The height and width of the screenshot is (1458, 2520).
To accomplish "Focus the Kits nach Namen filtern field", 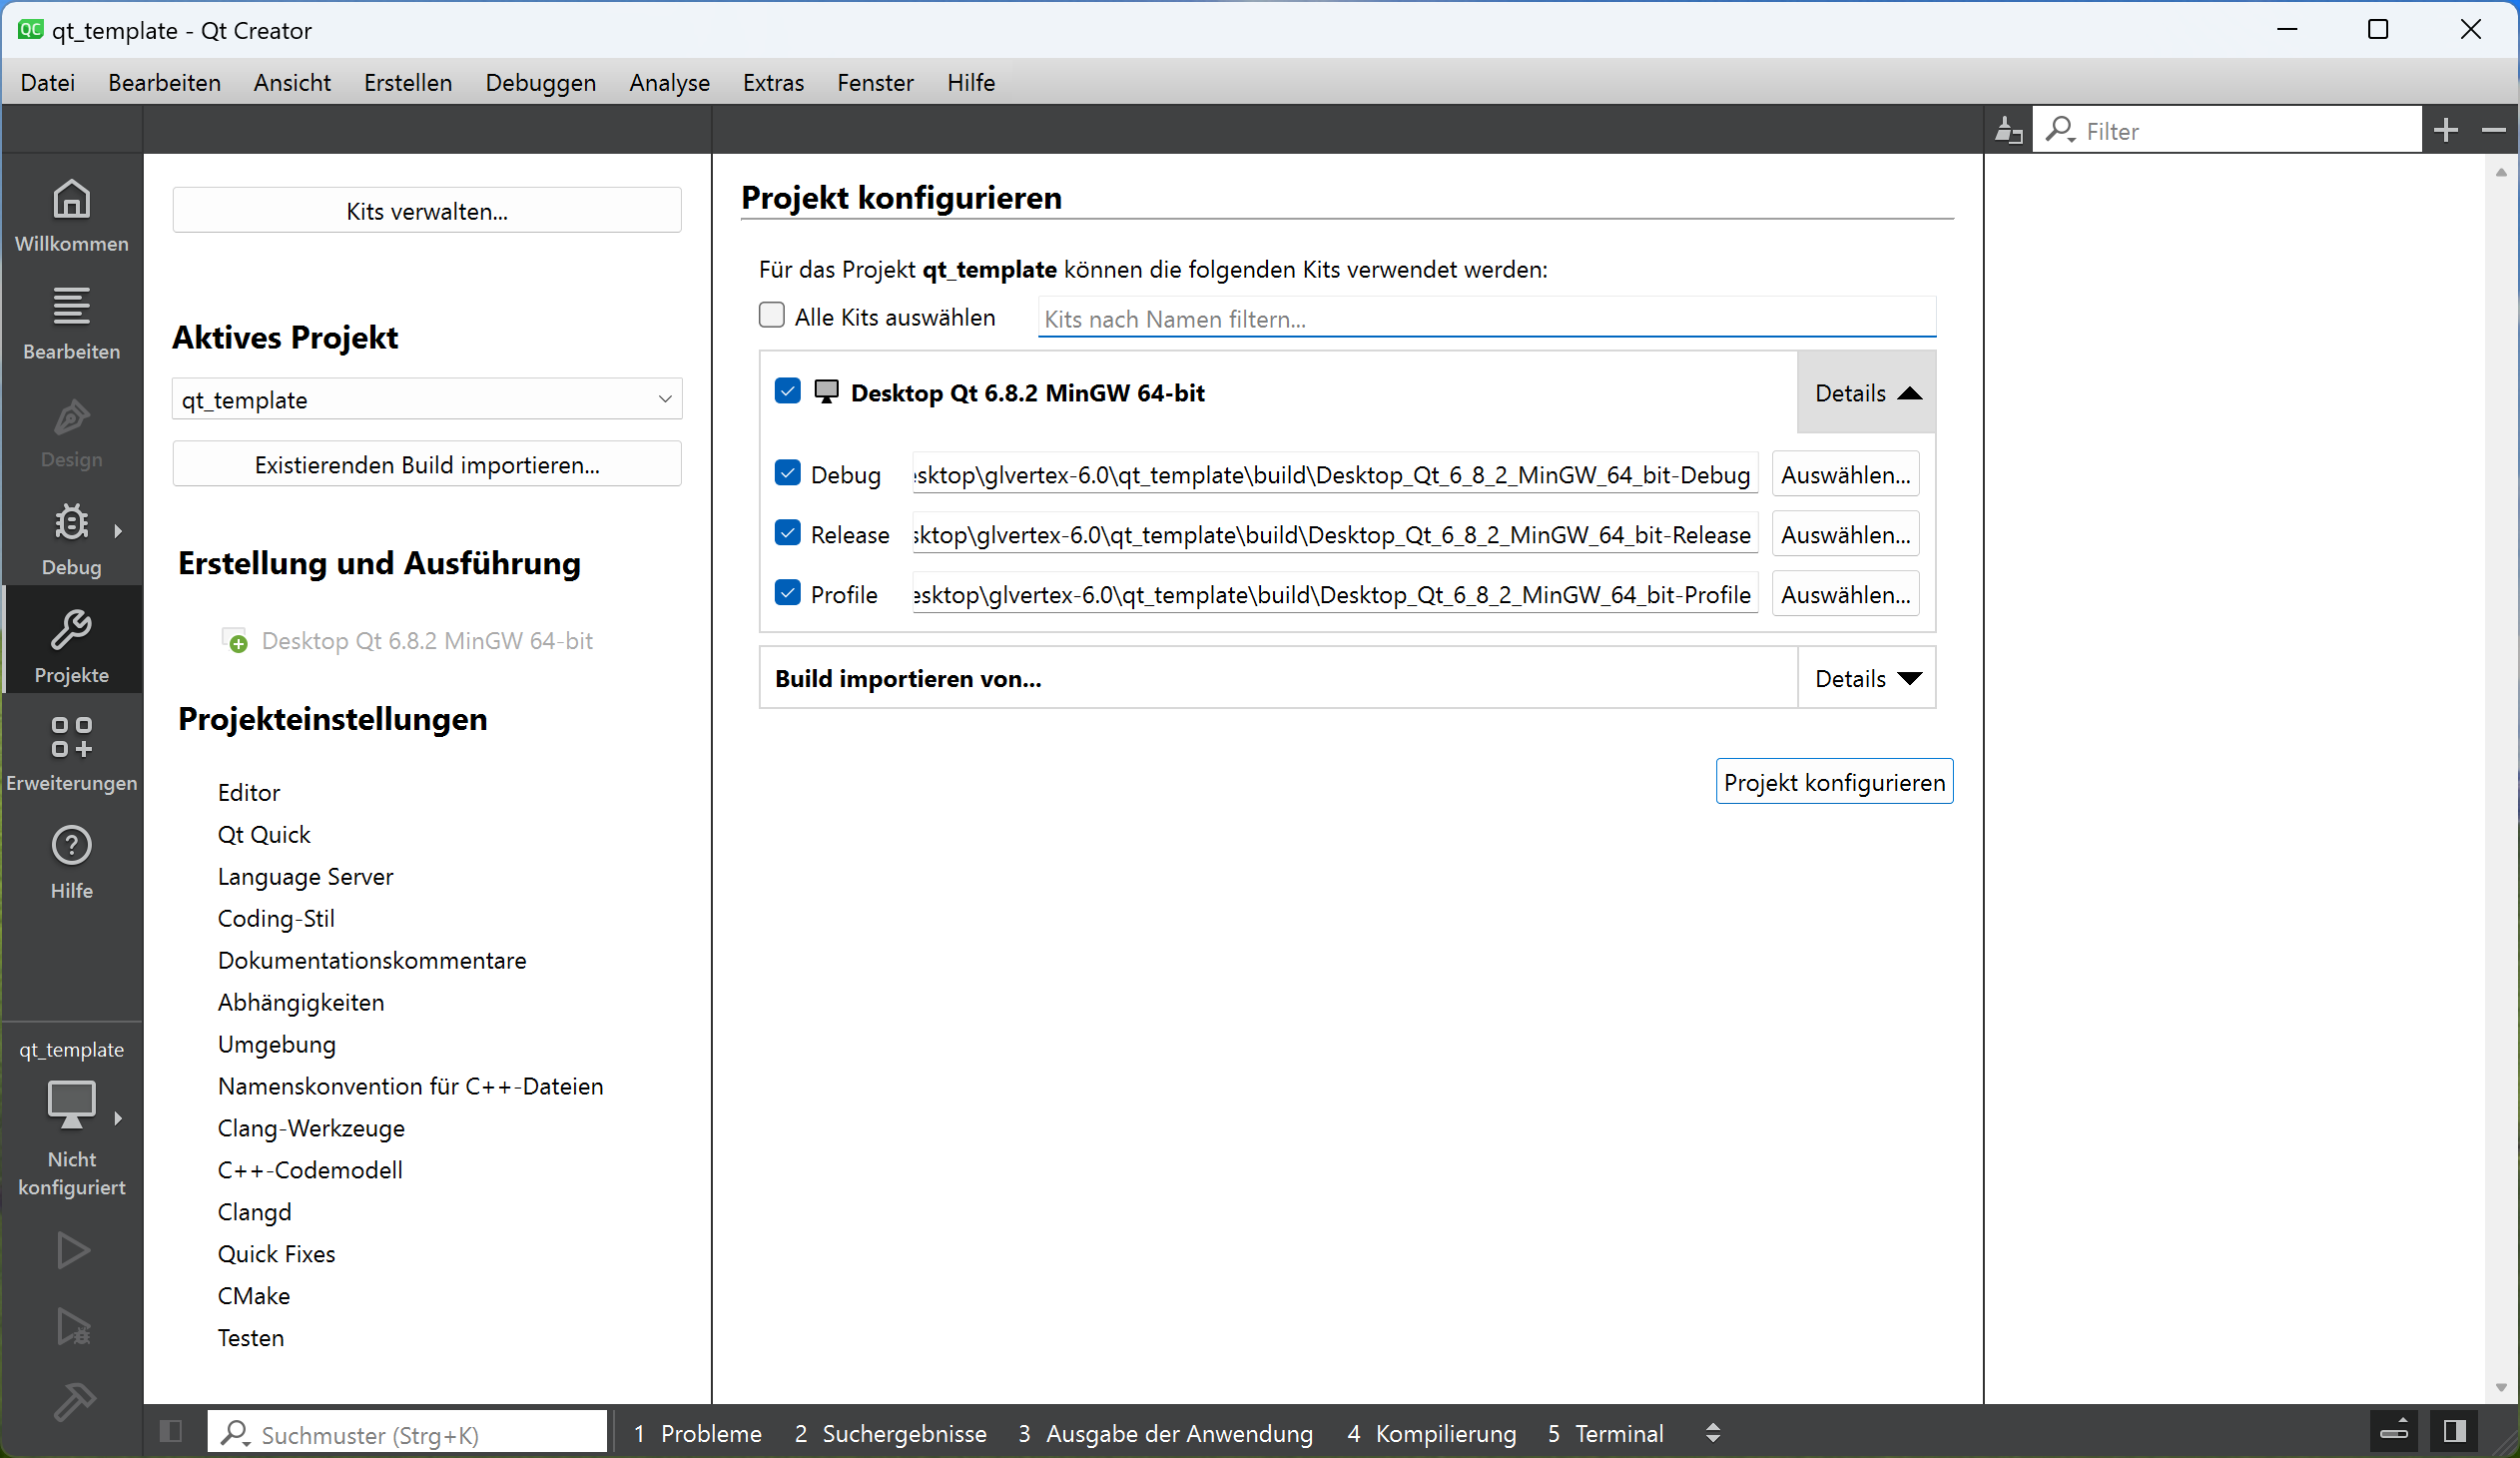I will click(x=1486, y=318).
